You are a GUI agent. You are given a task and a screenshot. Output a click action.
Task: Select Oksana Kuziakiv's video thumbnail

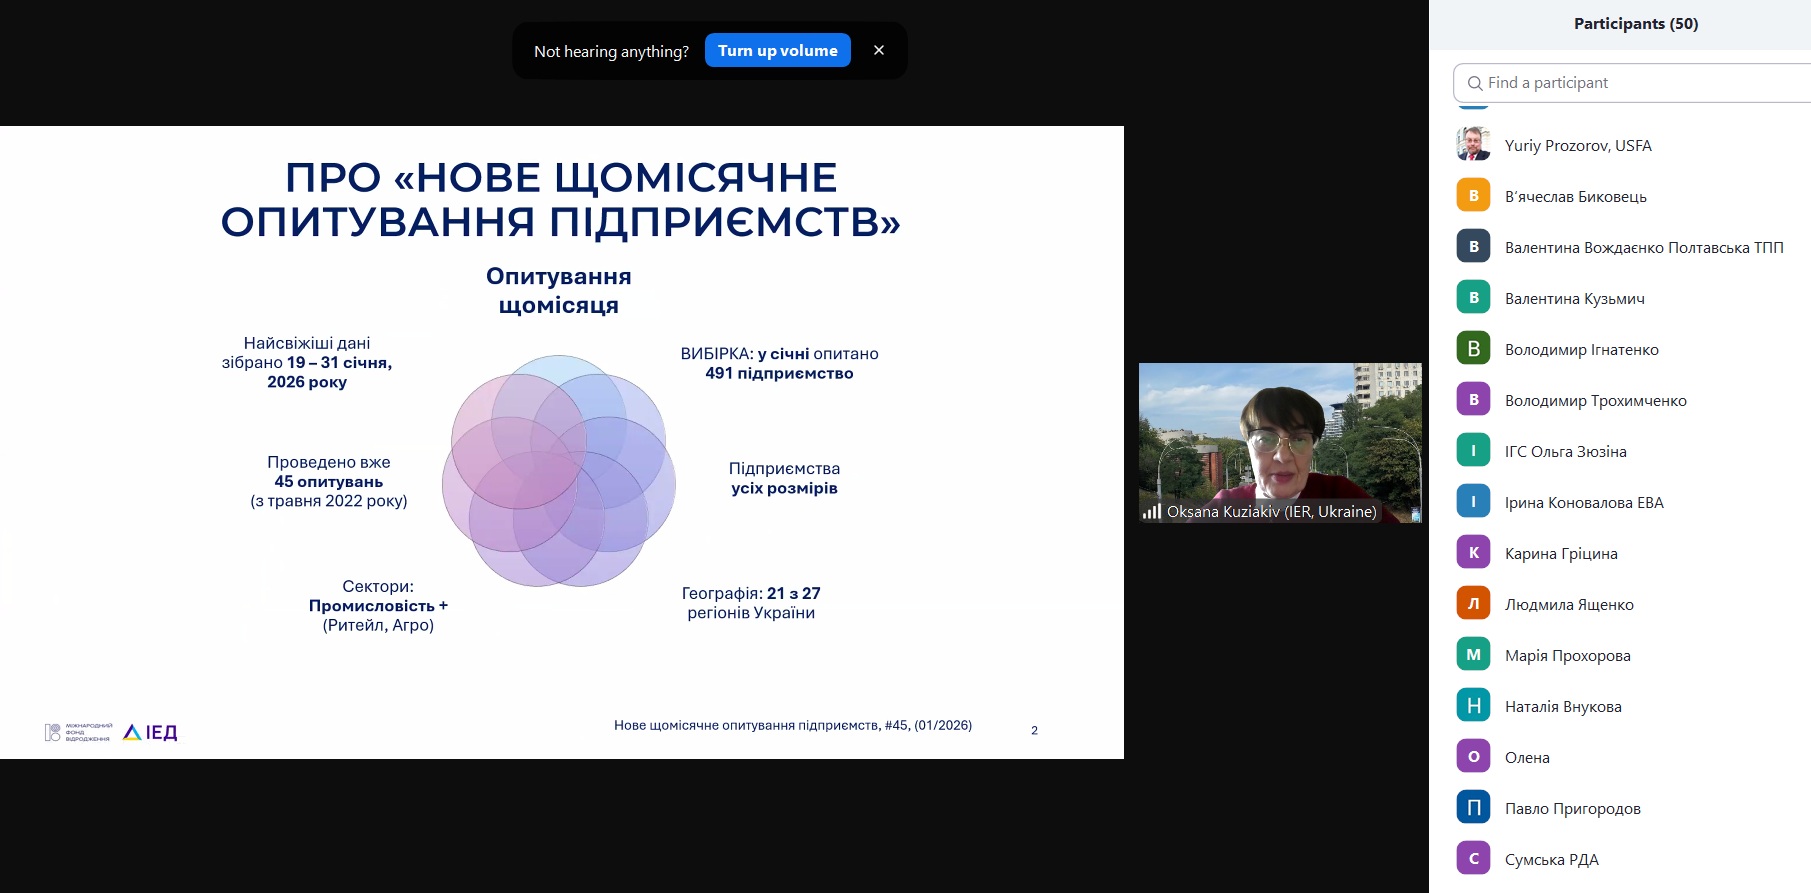pyautogui.click(x=1279, y=440)
